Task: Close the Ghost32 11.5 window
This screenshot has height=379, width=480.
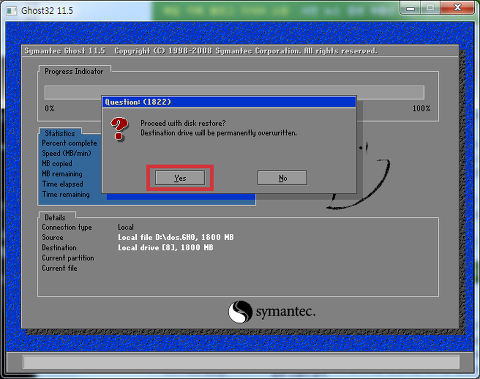Action: [457, 8]
